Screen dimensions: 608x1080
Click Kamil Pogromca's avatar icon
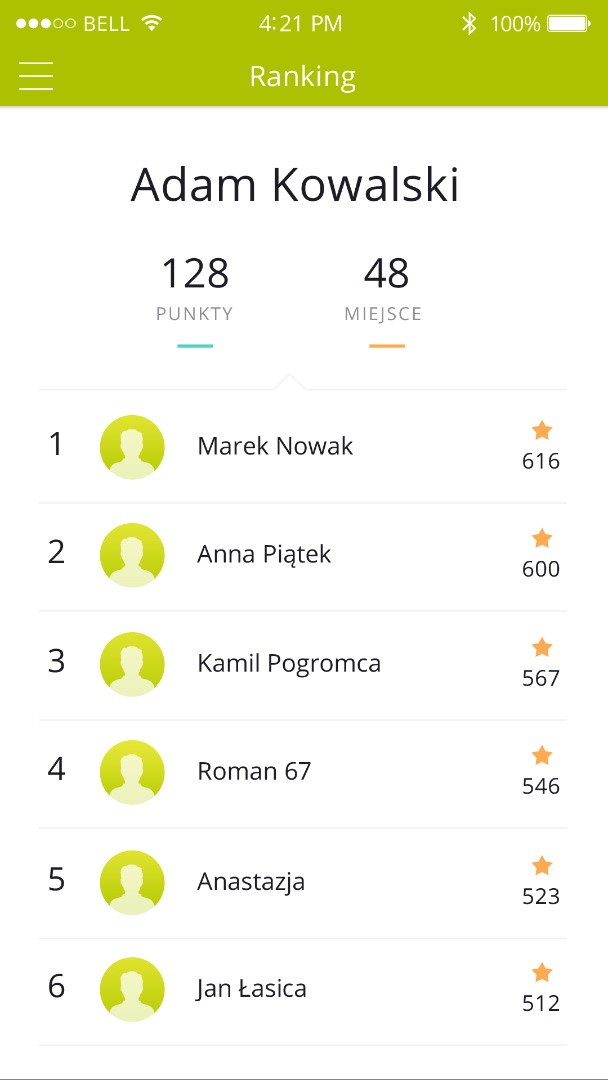click(x=132, y=664)
